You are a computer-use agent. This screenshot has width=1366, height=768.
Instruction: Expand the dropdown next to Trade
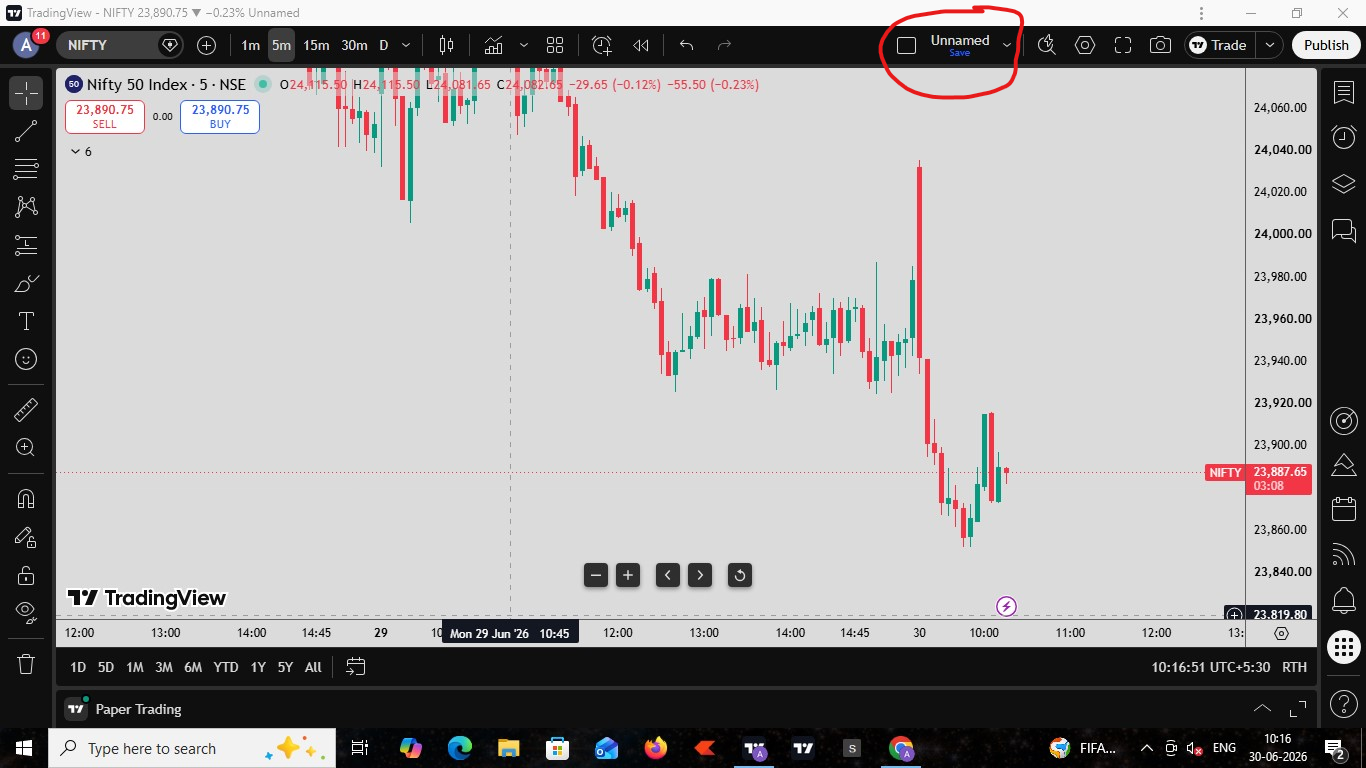coord(1269,45)
